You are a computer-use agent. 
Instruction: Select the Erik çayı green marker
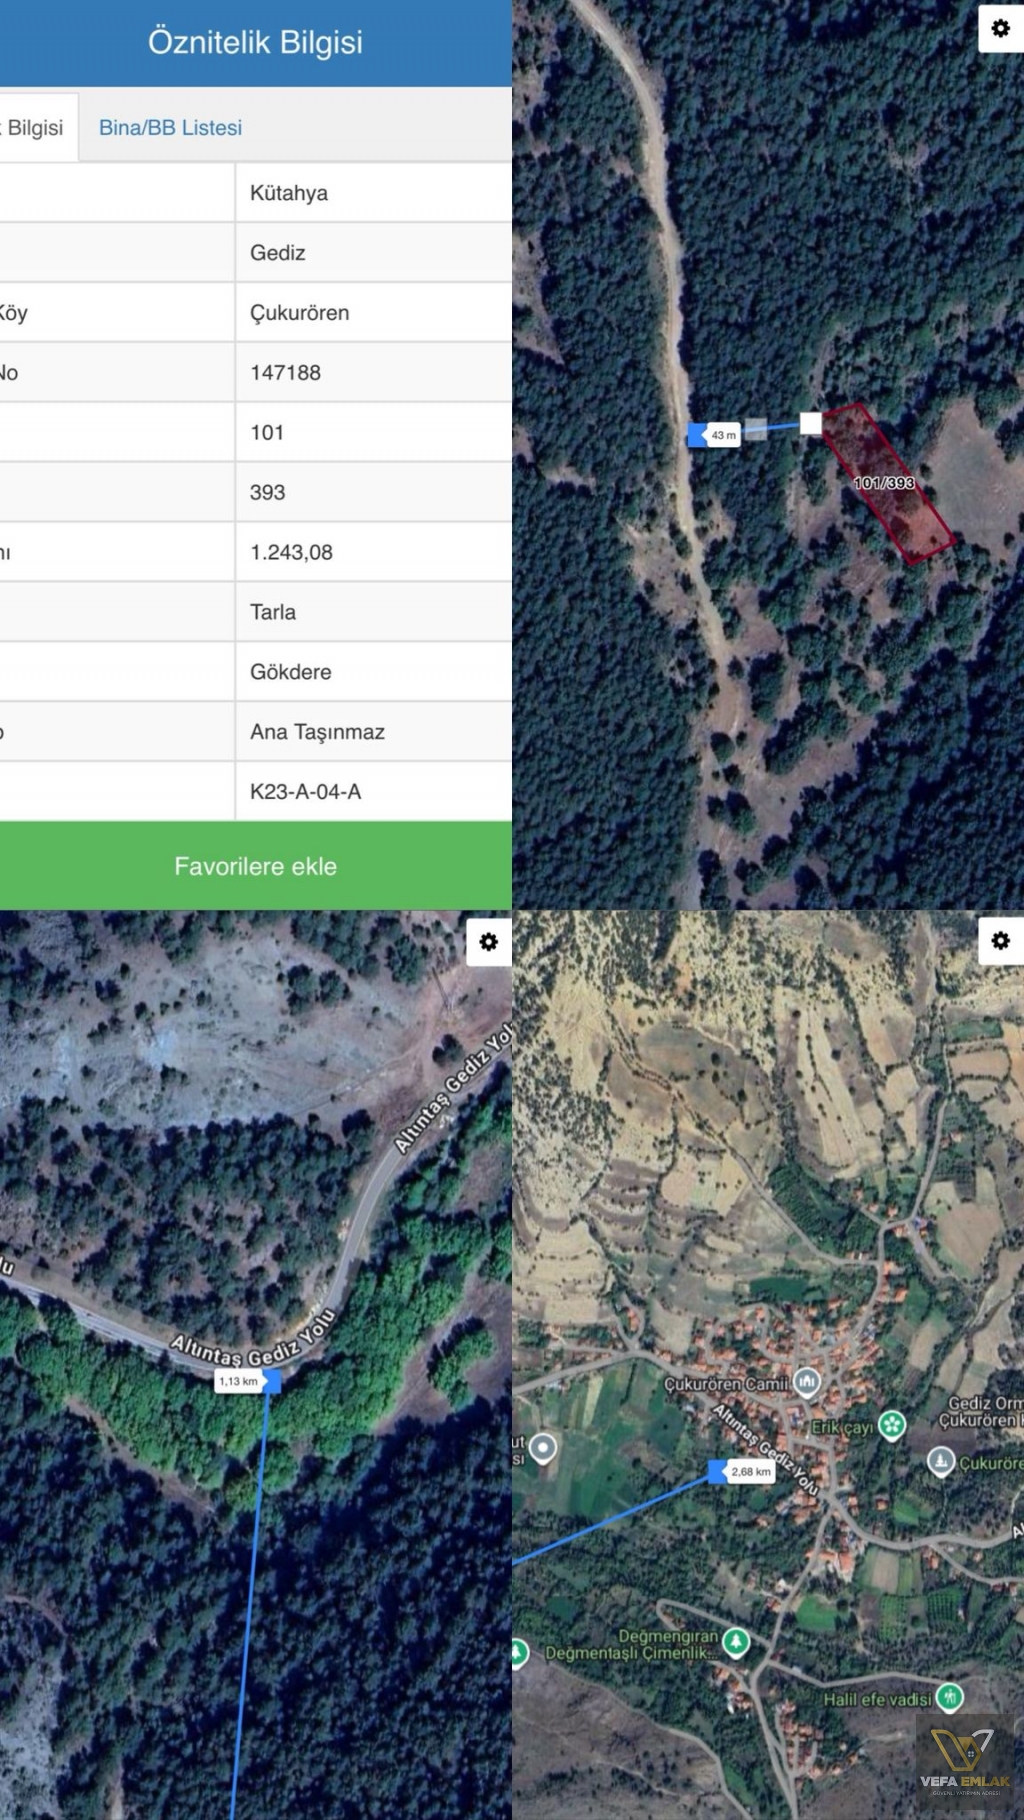[892, 1423]
